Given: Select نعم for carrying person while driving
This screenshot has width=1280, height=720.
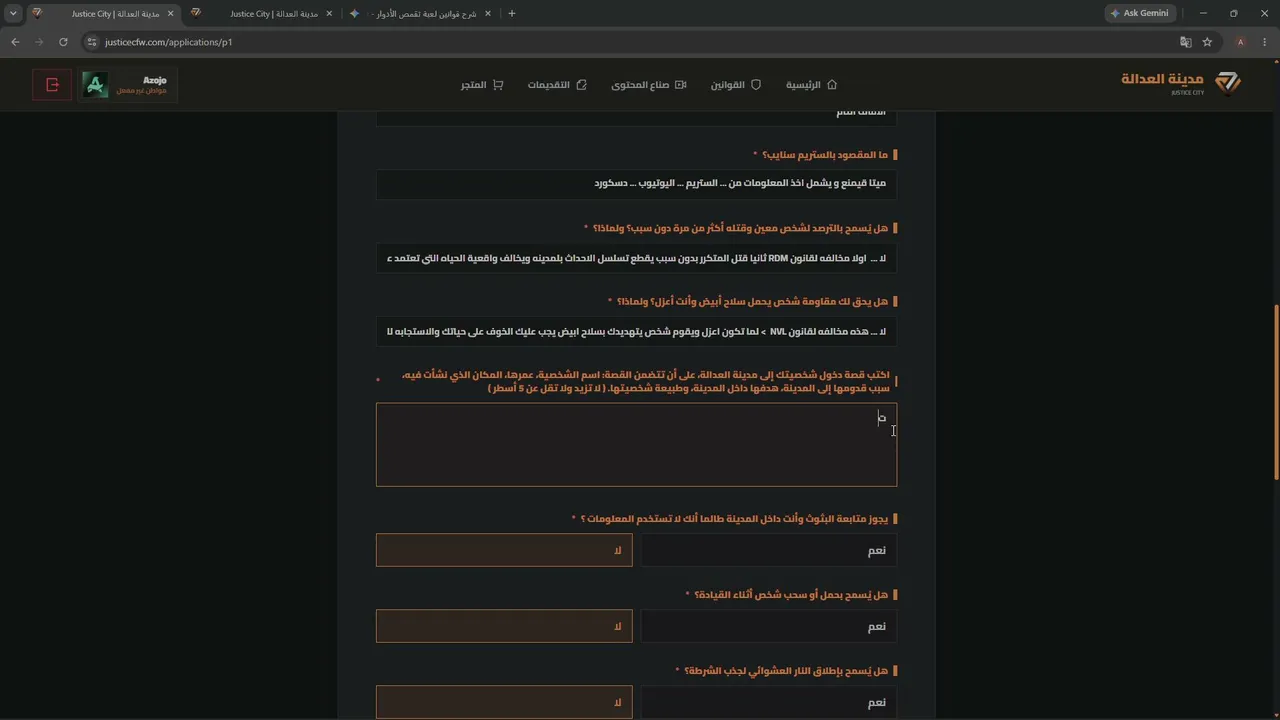Looking at the screenshot, I should tap(768, 626).
